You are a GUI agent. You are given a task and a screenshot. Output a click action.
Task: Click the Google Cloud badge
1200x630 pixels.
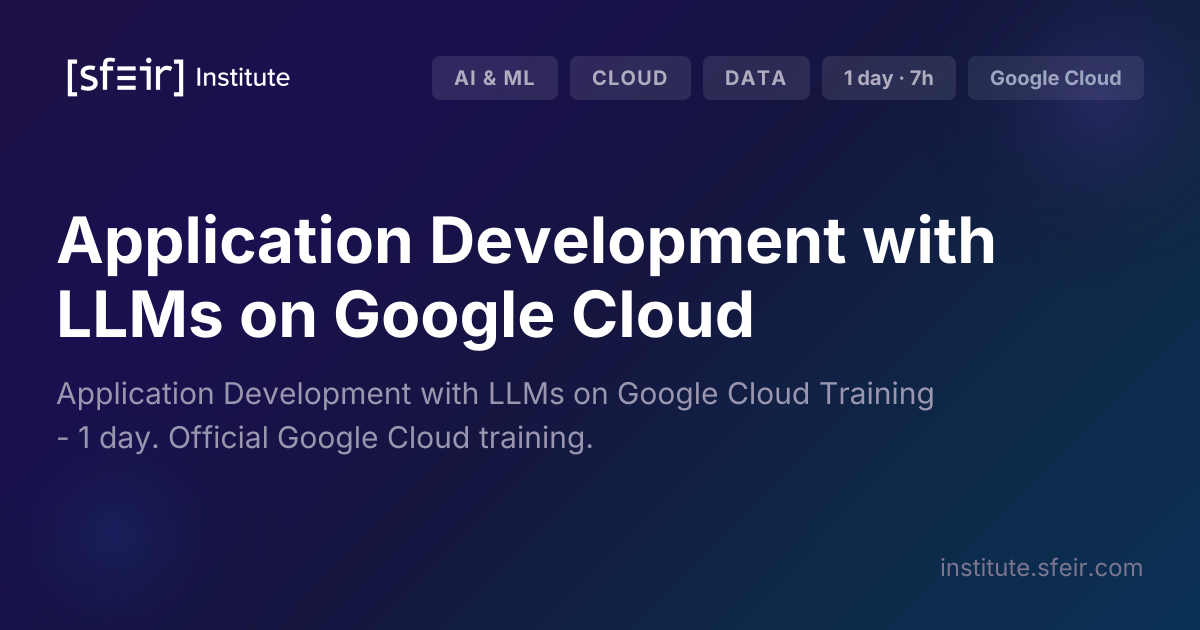point(1056,78)
